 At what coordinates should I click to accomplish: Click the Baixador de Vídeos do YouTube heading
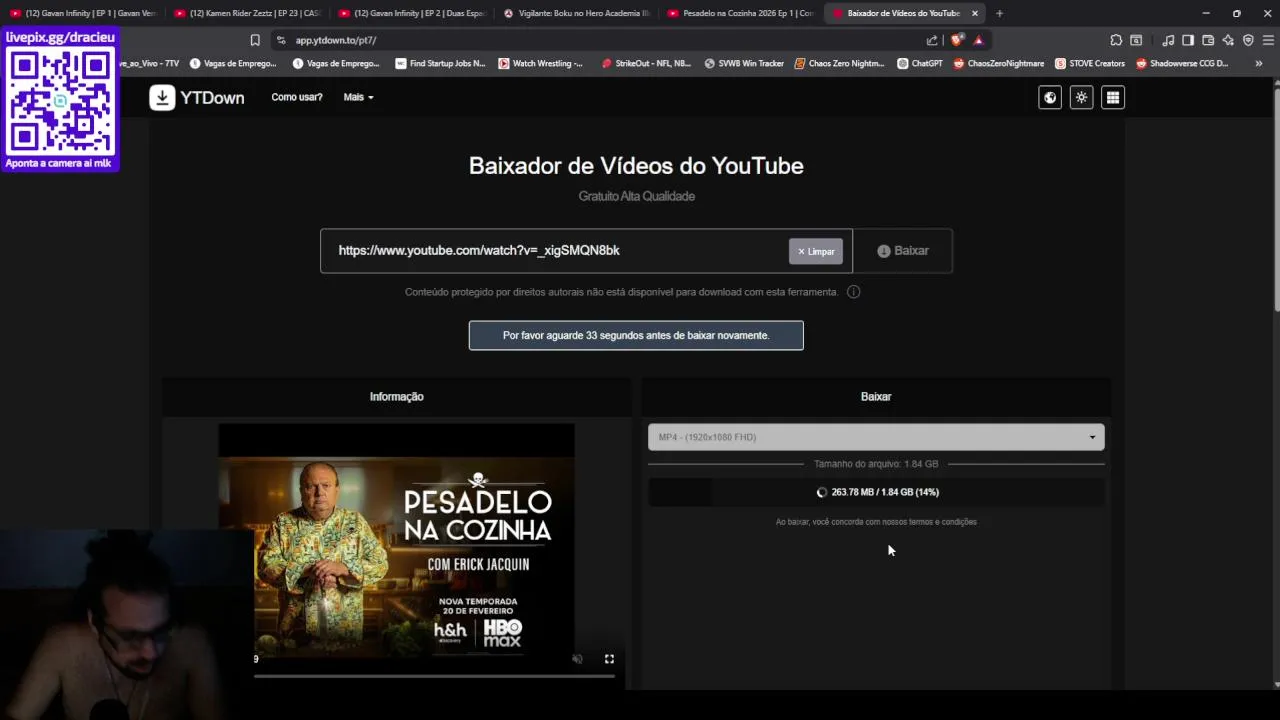coord(636,166)
